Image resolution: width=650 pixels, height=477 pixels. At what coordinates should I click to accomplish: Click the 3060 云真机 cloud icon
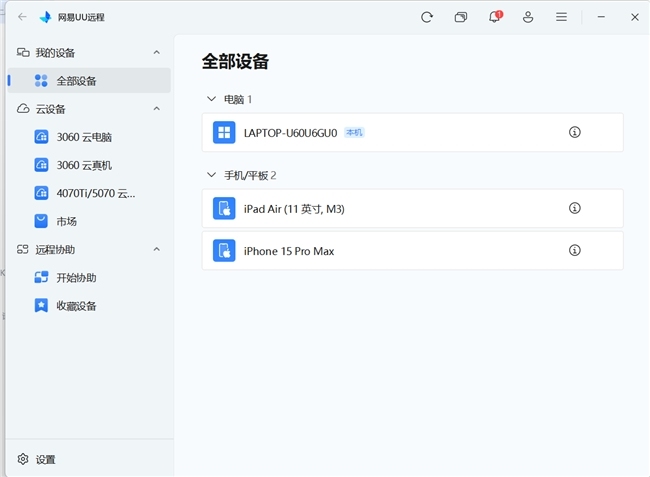41,165
